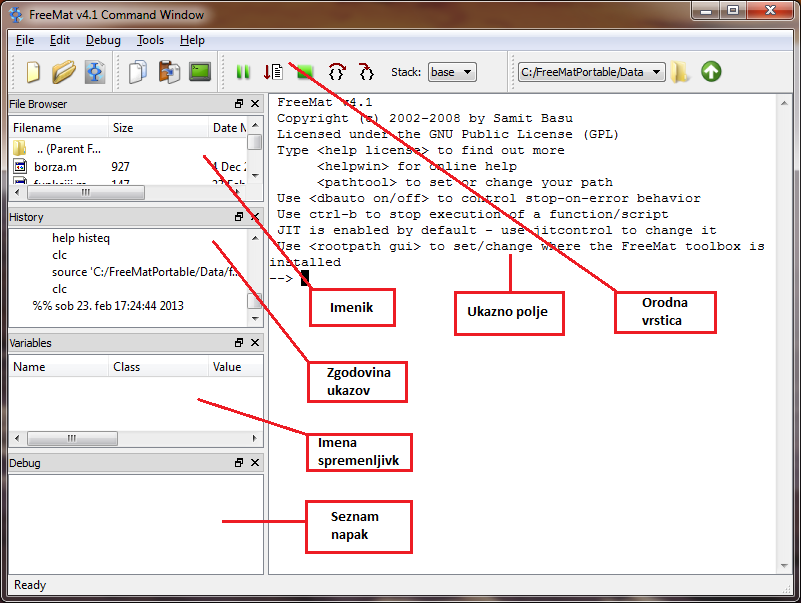Close the History panel
Screen dimensions: 801x603
254,217
